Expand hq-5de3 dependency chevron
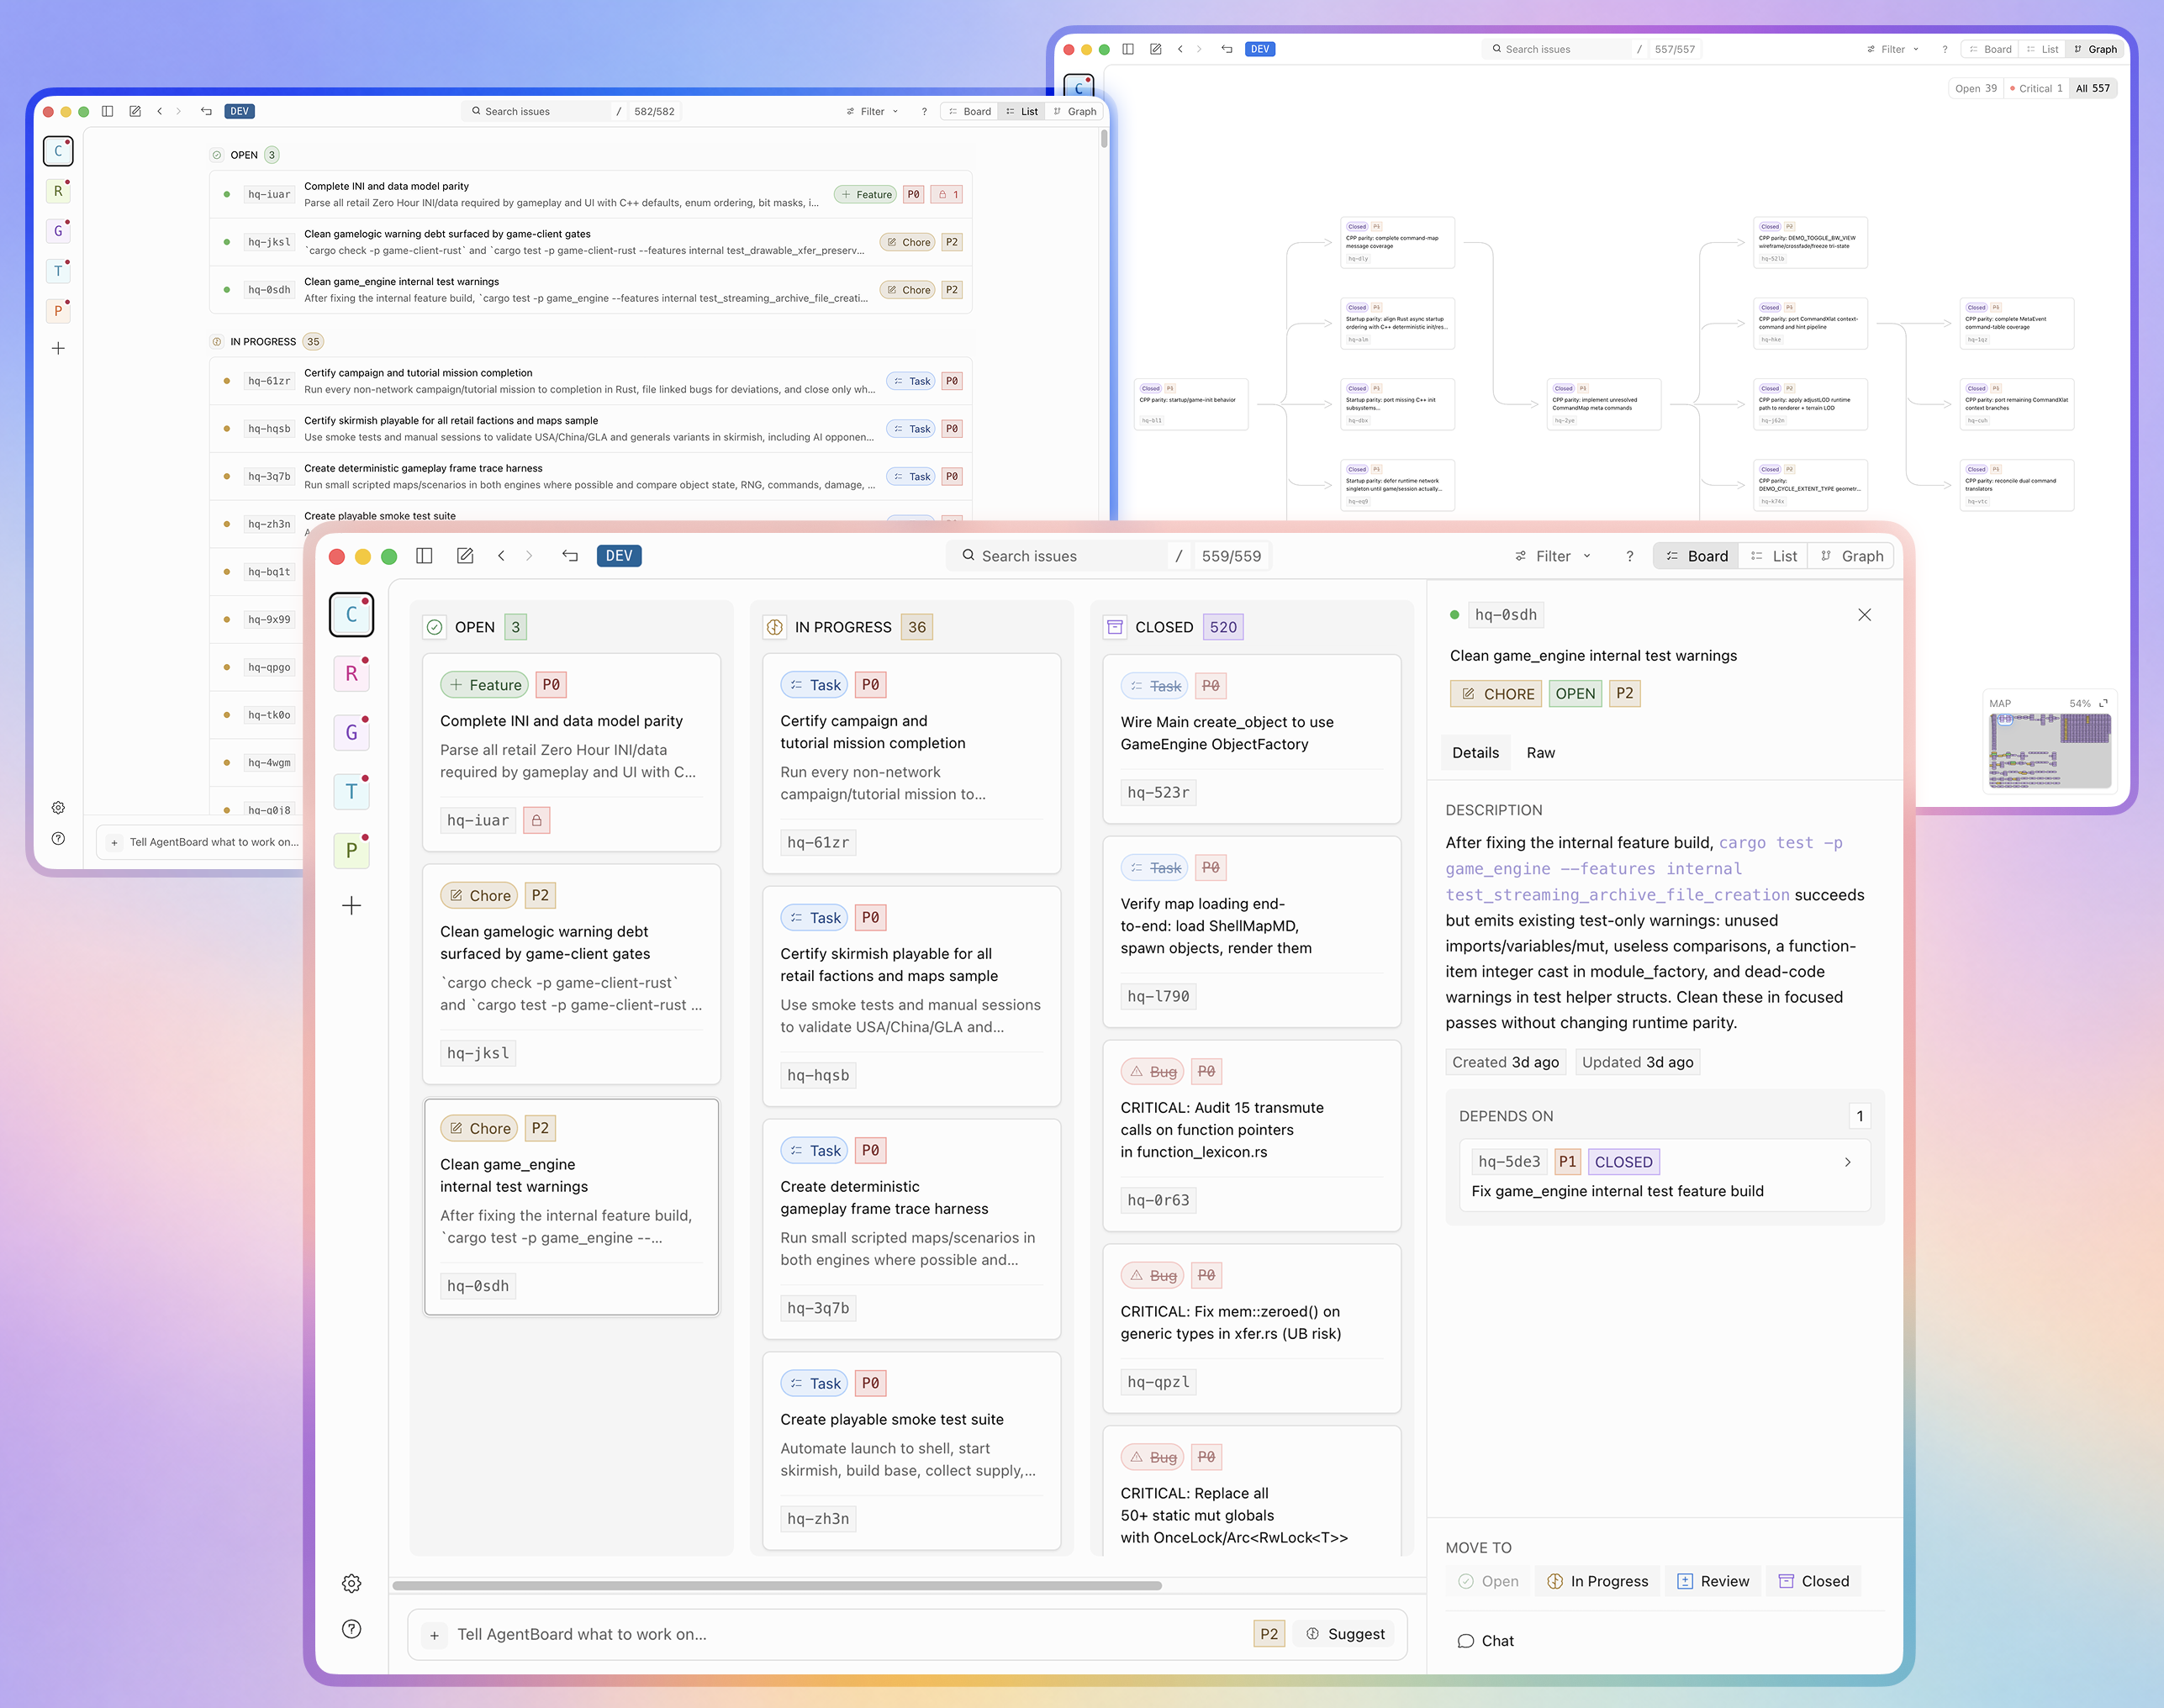Image resolution: width=2164 pixels, height=1708 pixels. click(x=1847, y=1162)
